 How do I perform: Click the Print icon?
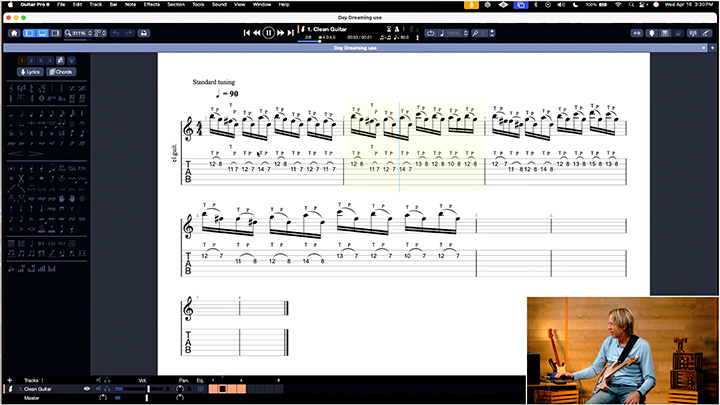coord(144,33)
